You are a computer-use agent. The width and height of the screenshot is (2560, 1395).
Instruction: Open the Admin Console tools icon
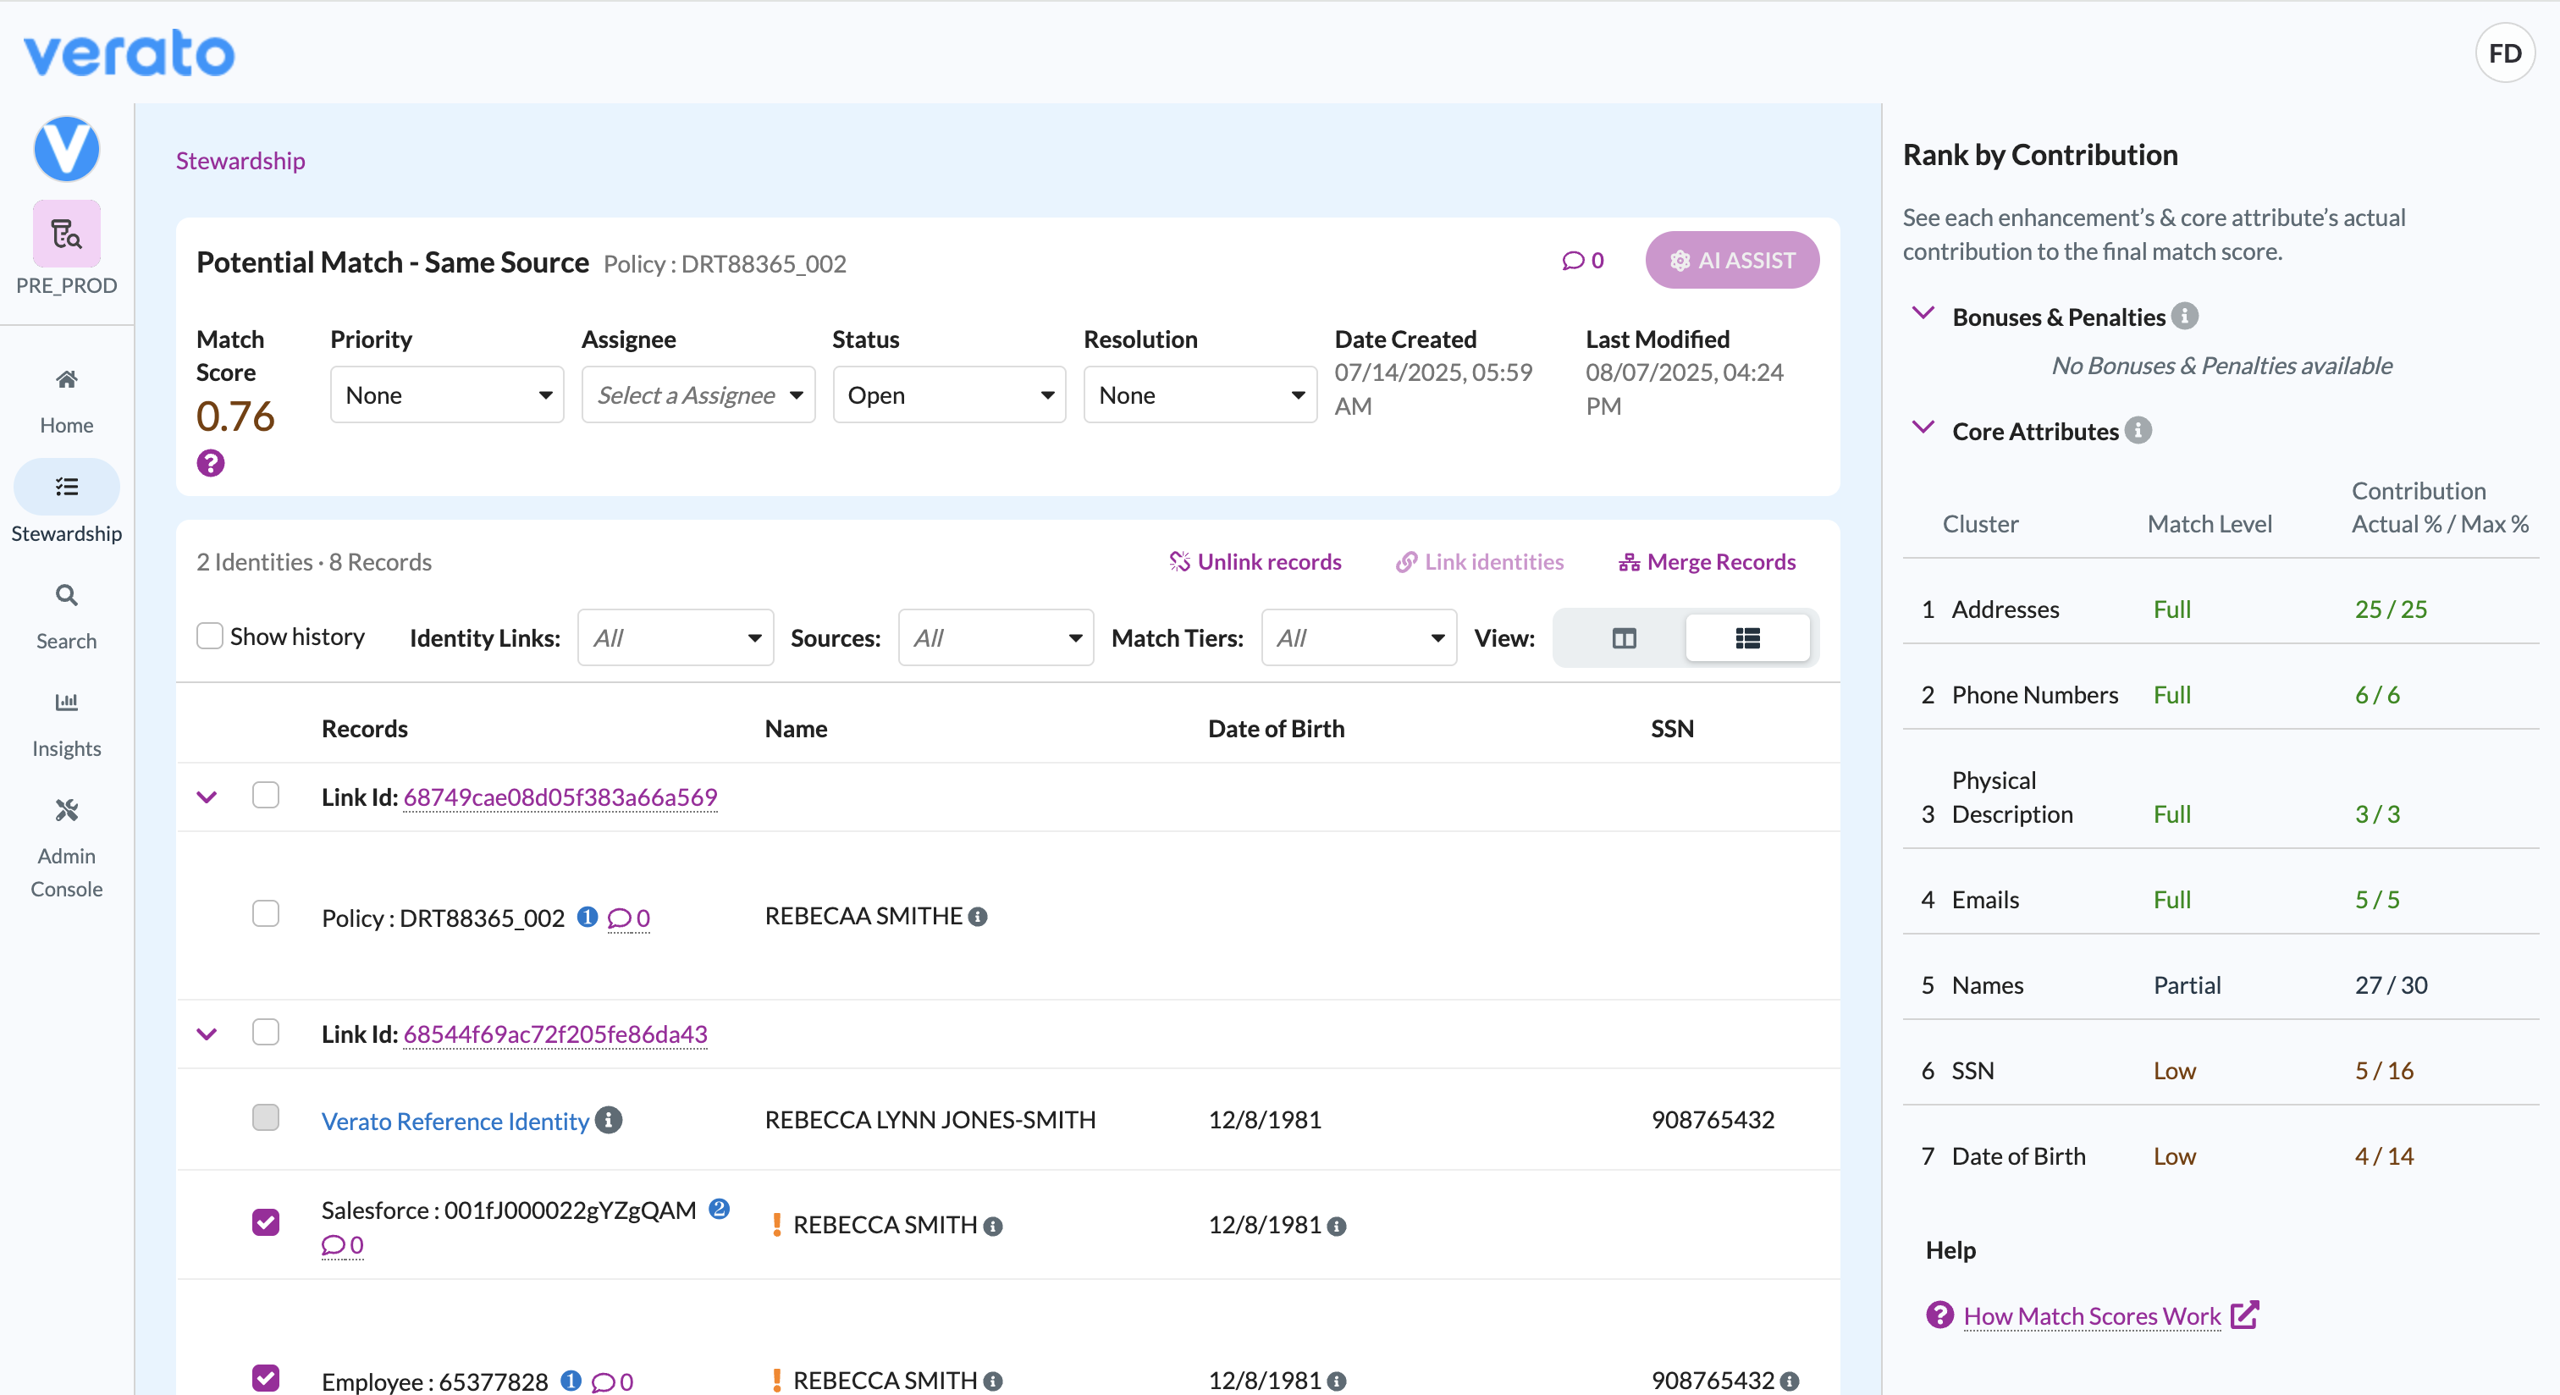[66, 810]
